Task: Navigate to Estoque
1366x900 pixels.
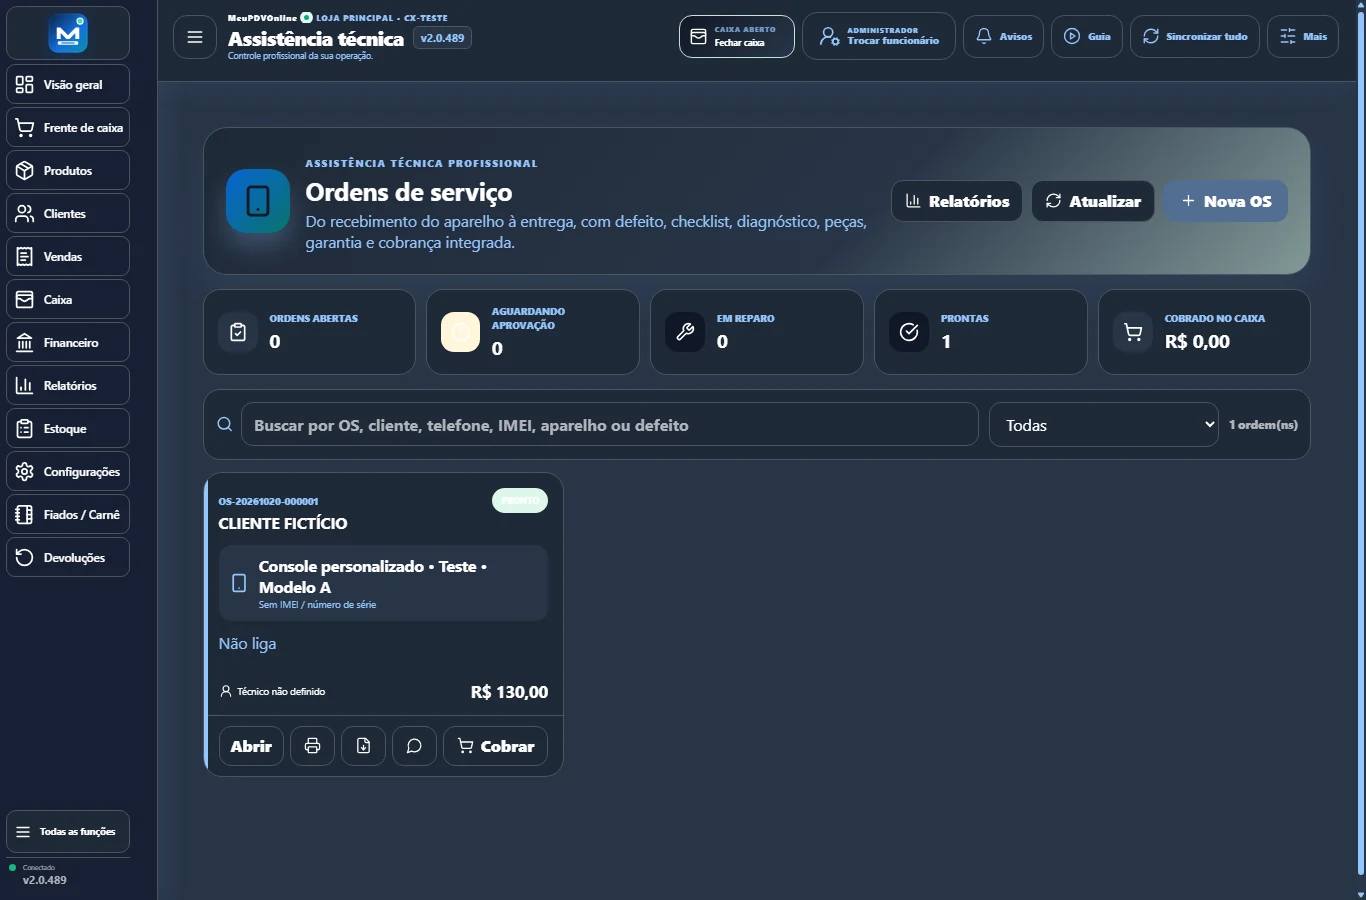Action: [68, 429]
